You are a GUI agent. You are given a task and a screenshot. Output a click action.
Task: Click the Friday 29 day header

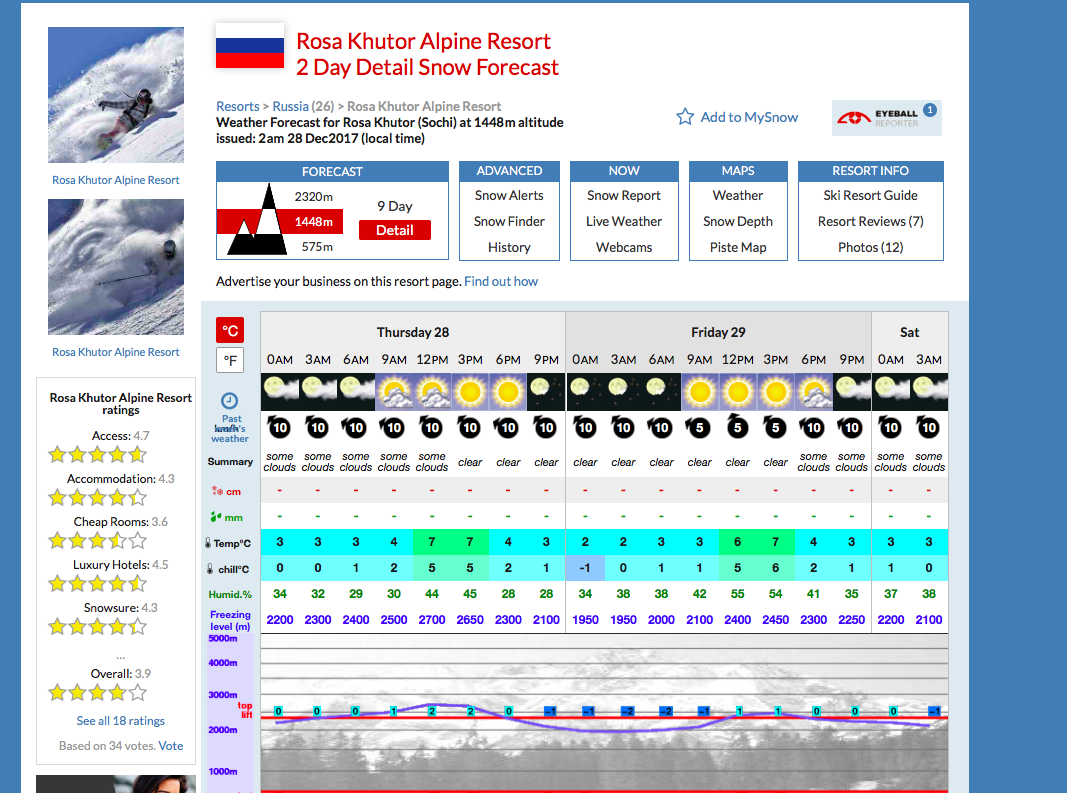tap(719, 332)
